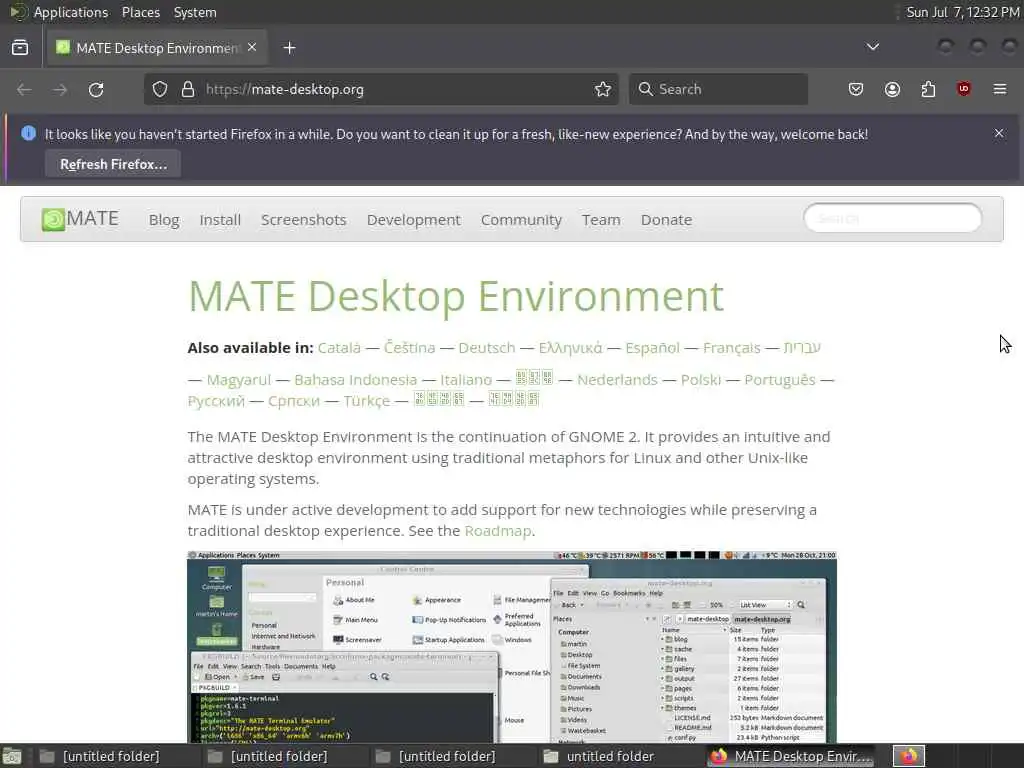Image resolution: width=1024 pixels, height=768 pixels.
Task: Switch to Italiano language
Action: pyautogui.click(x=466, y=379)
